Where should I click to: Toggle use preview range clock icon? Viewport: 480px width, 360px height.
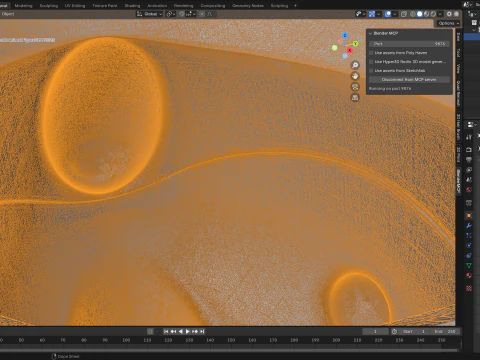394,331
